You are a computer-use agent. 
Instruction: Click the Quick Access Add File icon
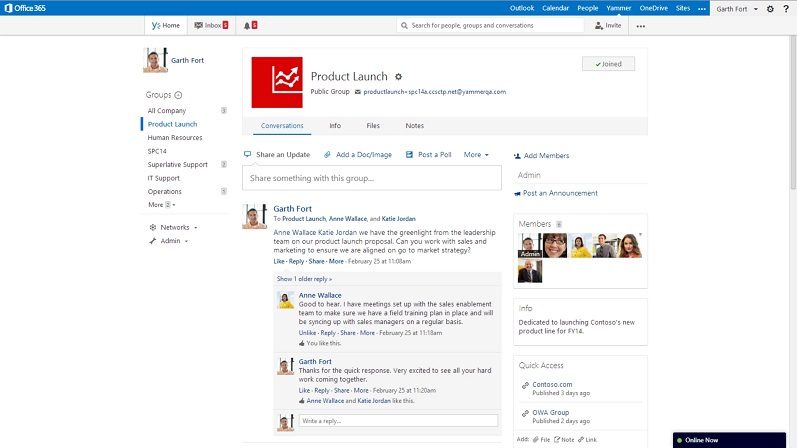click(536, 439)
